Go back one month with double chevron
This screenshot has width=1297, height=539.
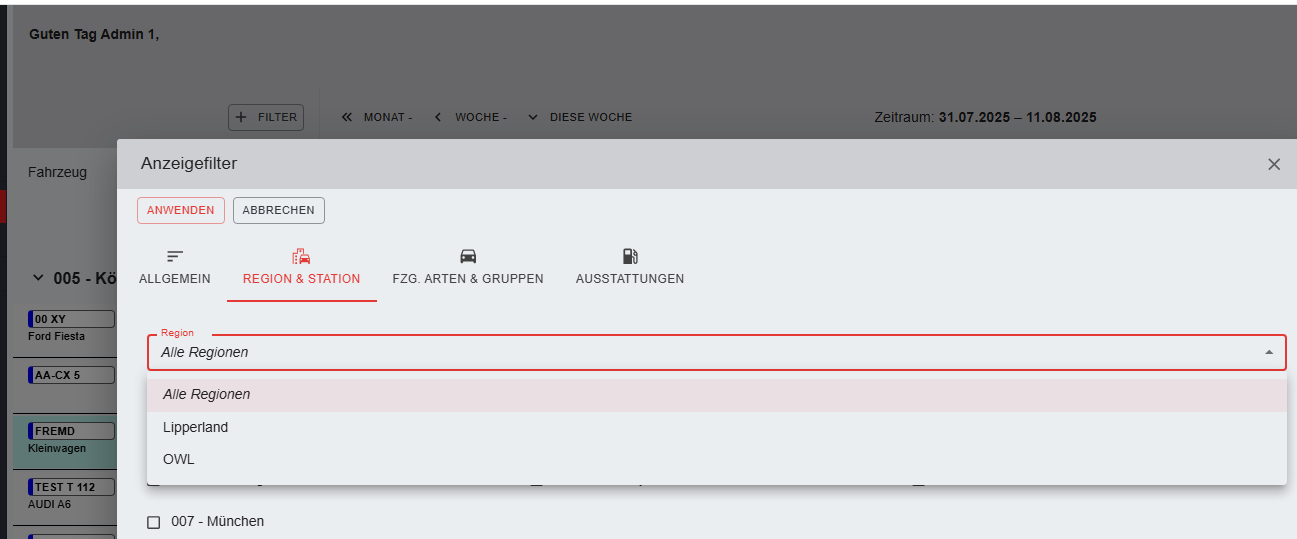click(347, 117)
